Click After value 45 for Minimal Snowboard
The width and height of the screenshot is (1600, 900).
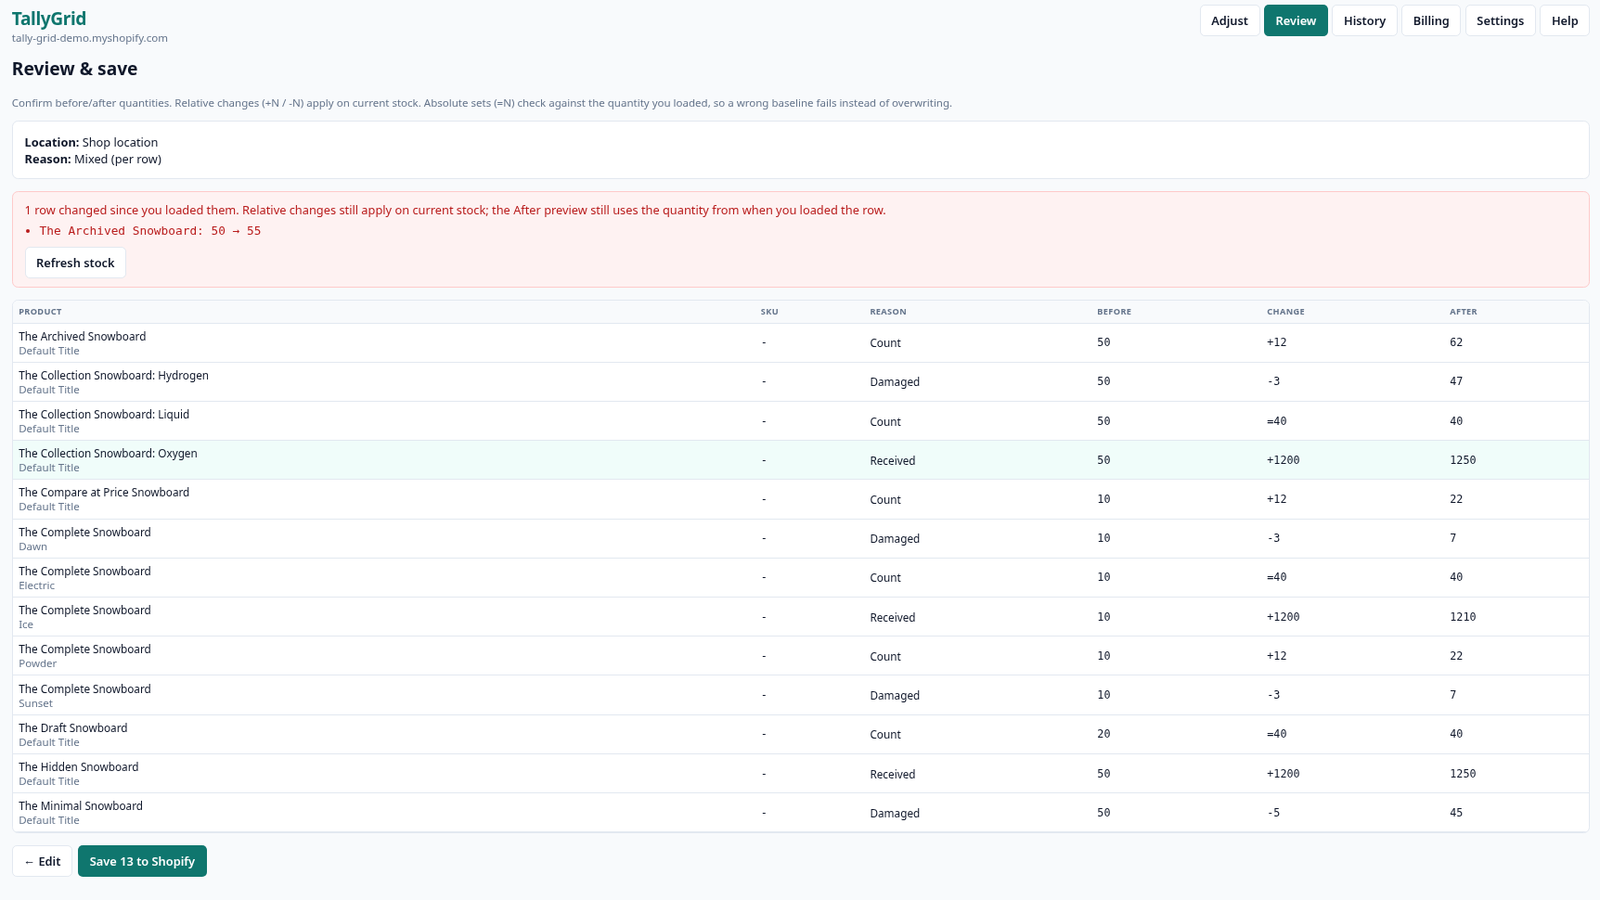(1456, 813)
